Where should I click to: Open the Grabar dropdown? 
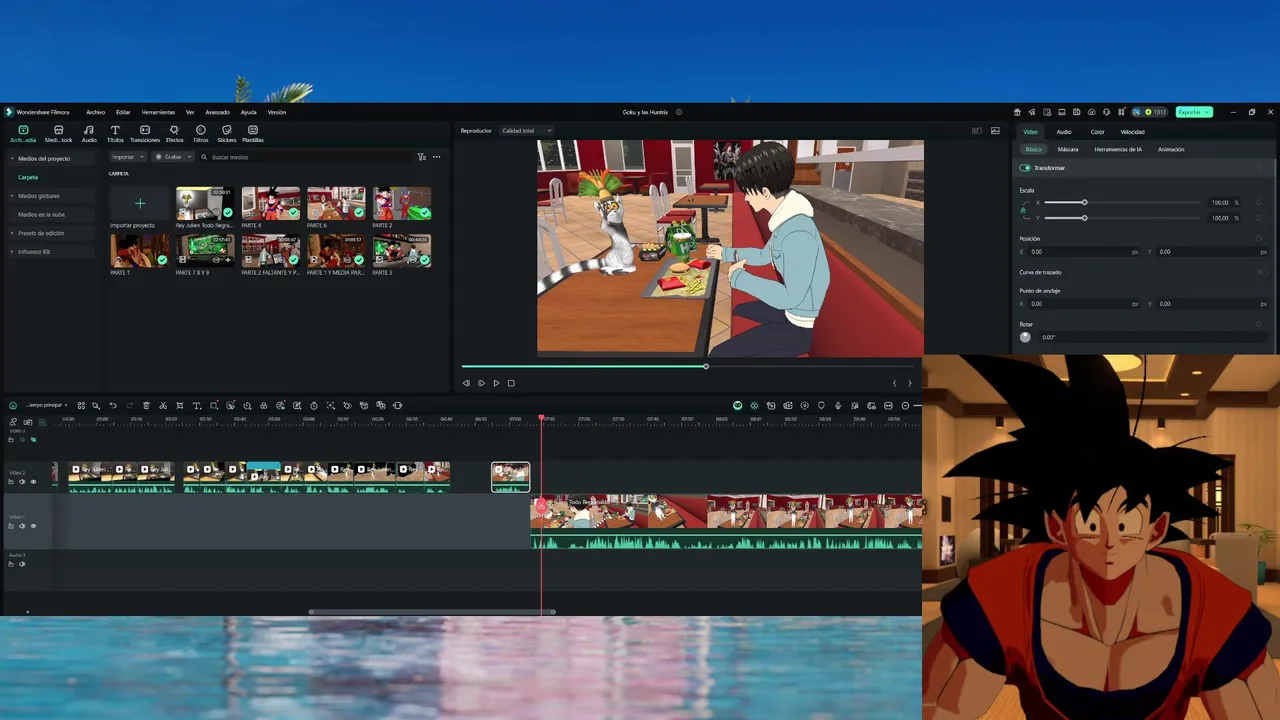tap(172, 157)
